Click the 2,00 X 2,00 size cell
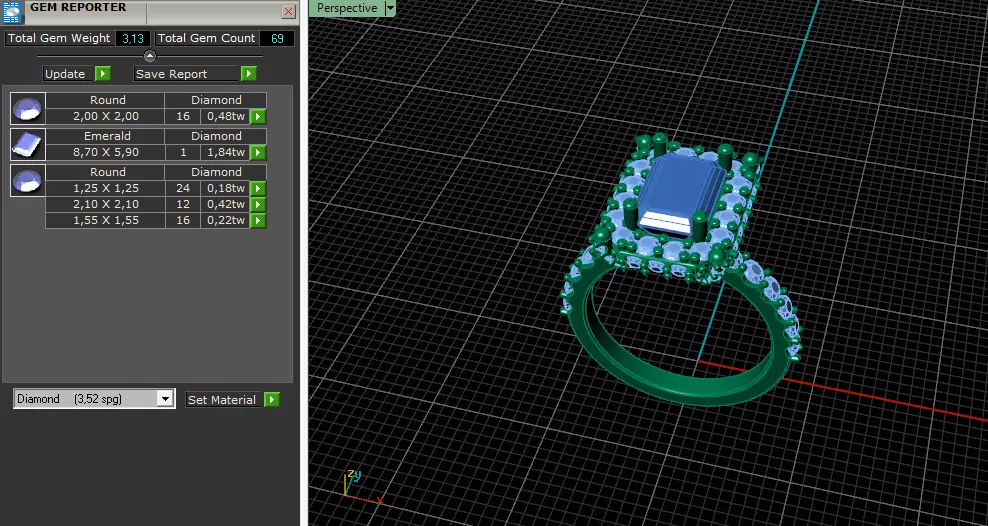This screenshot has width=988, height=526. point(105,117)
